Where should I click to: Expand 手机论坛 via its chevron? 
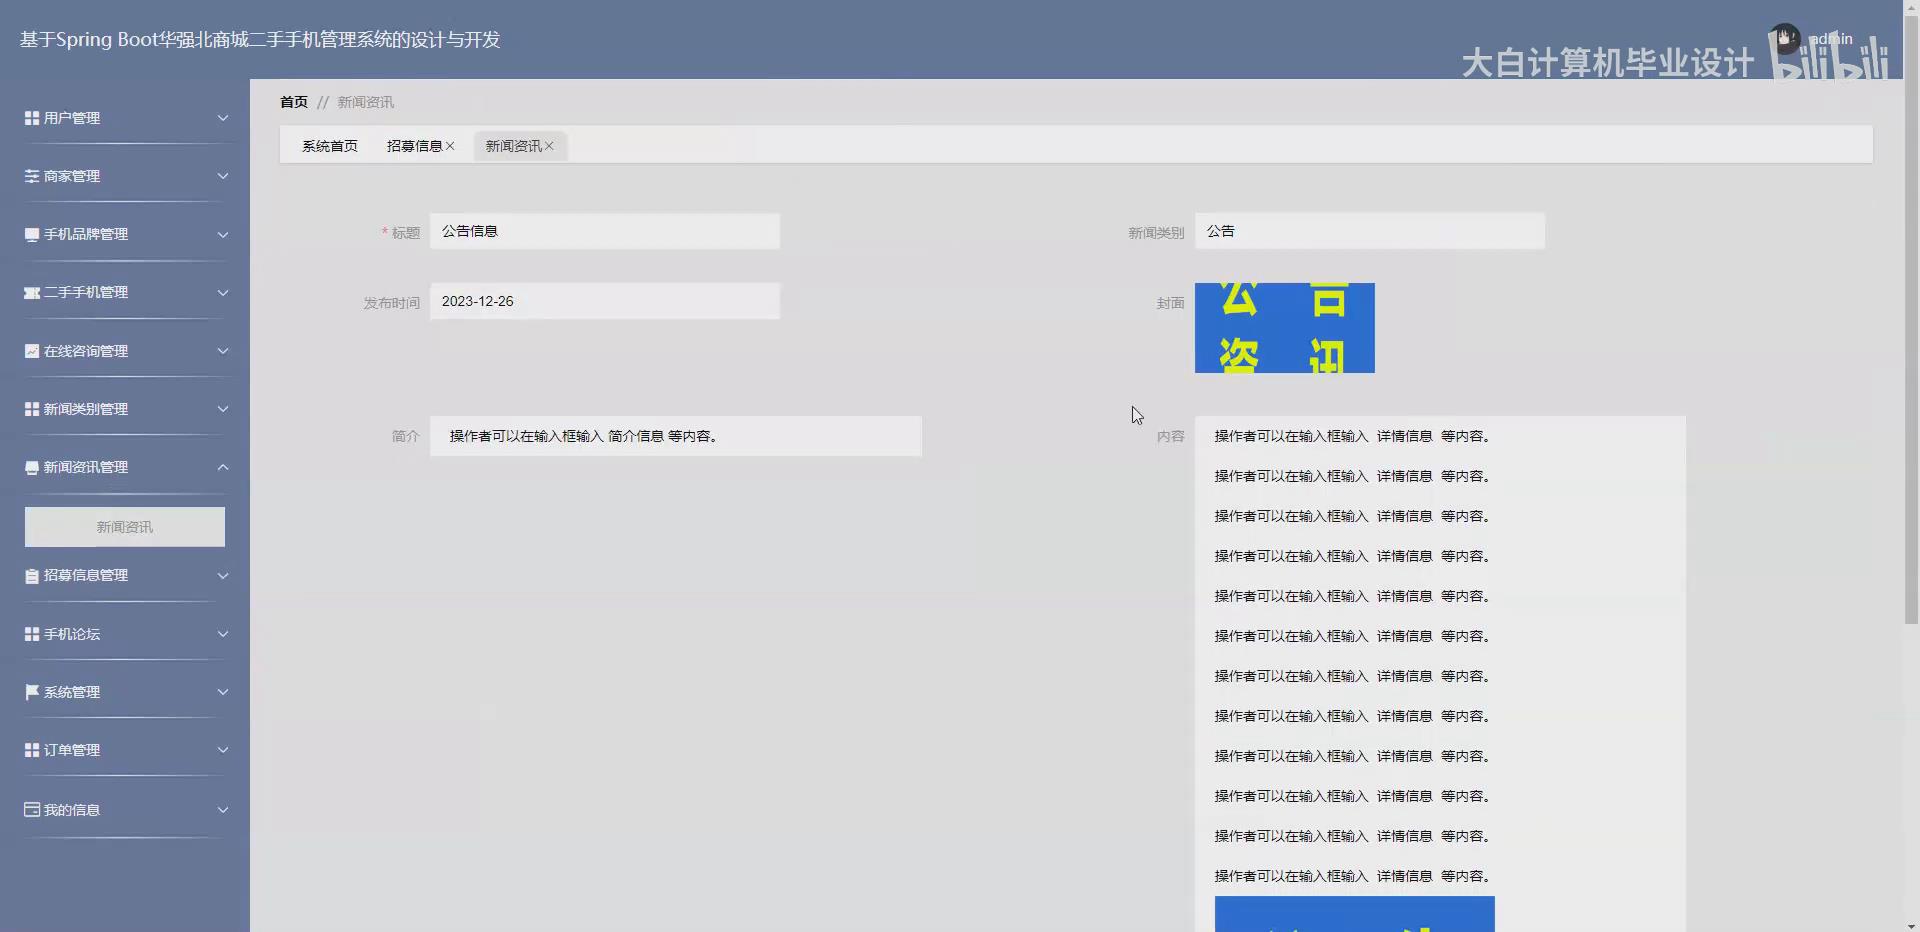223,634
